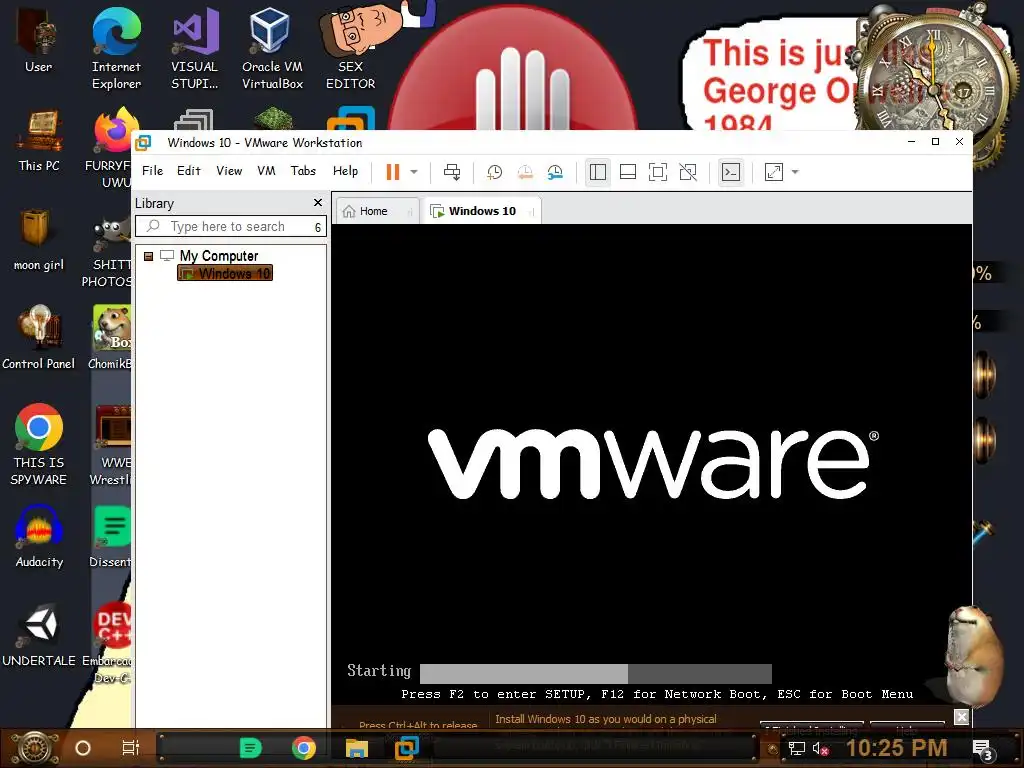Open the Embarcadero Dev-C++ desktop icon
The width and height of the screenshot is (1024, 768).
(x=108, y=643)
